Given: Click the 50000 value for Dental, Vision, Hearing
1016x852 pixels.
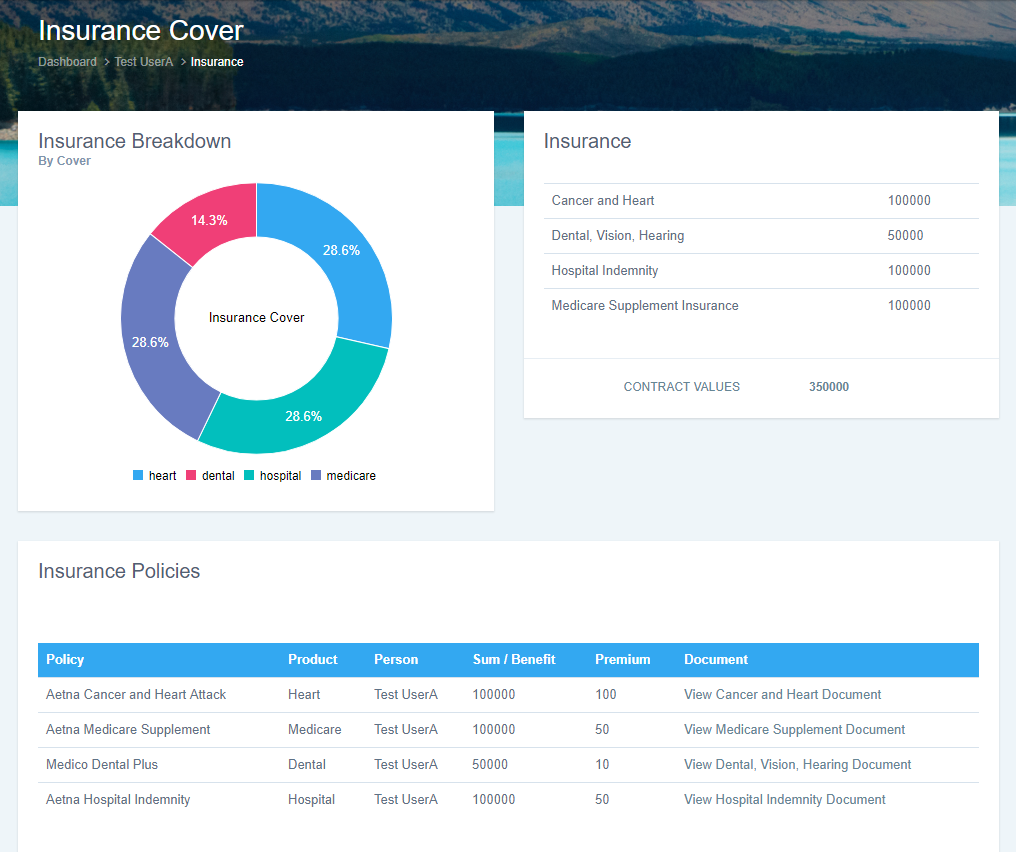Looking at the screenshot, I should pos(905,236).
